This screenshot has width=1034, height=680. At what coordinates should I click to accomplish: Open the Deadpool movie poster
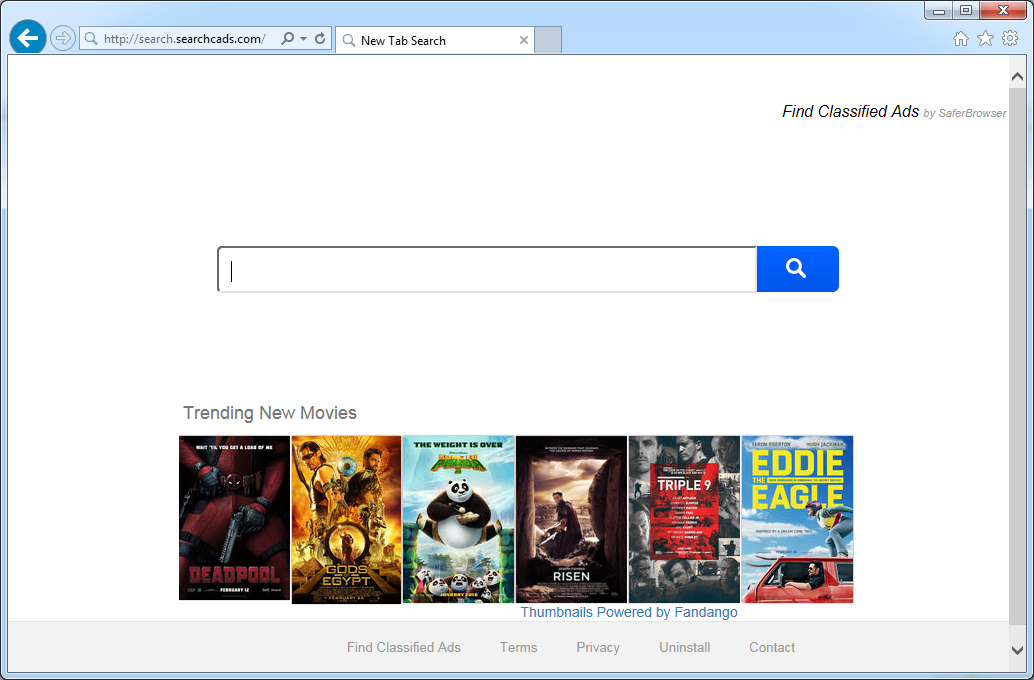click(234, 518)
